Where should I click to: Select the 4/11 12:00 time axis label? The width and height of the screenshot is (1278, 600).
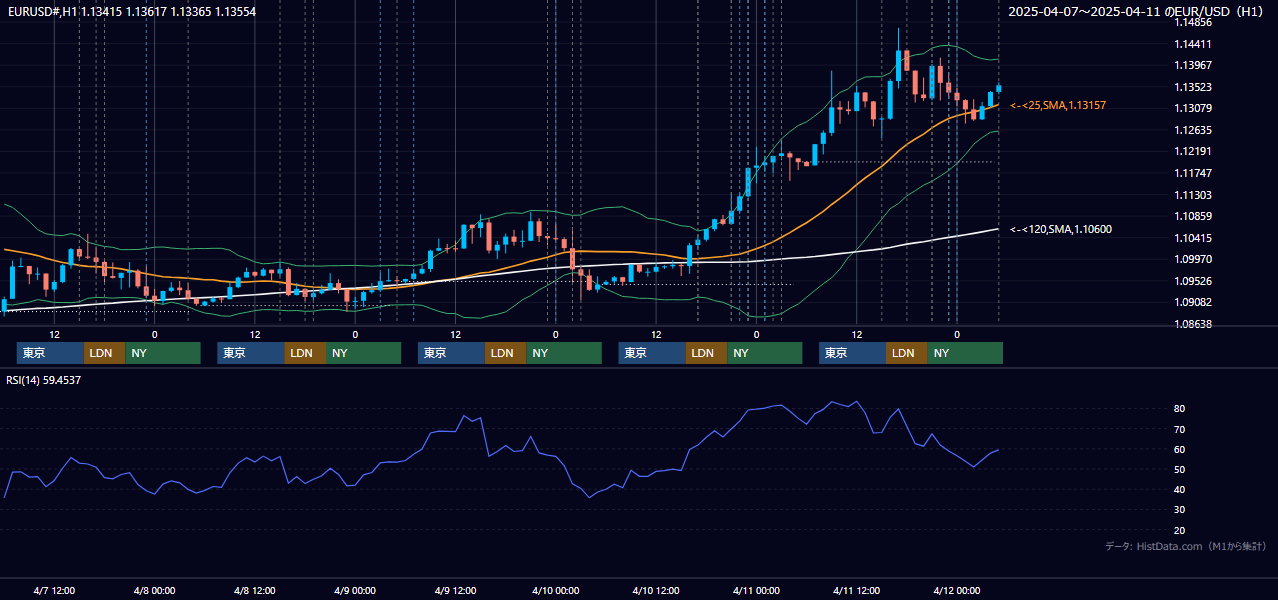tap(856, 590)
